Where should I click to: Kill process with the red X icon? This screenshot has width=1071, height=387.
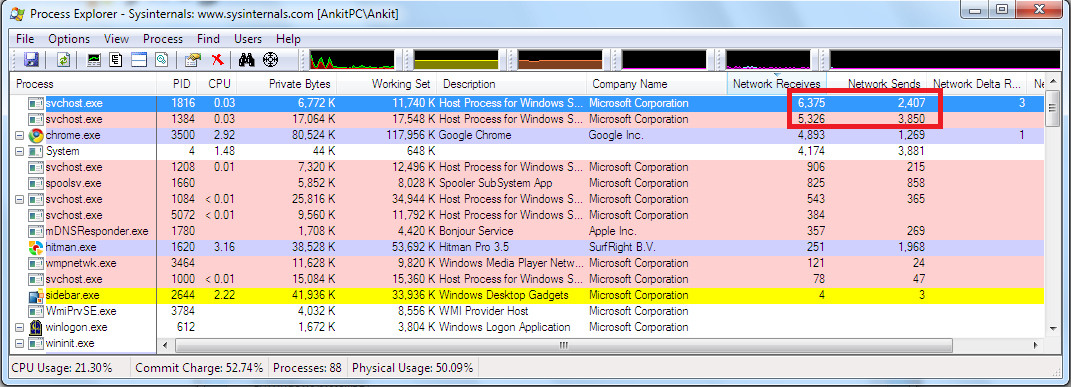pyautogui.click(x=217, y=60)
